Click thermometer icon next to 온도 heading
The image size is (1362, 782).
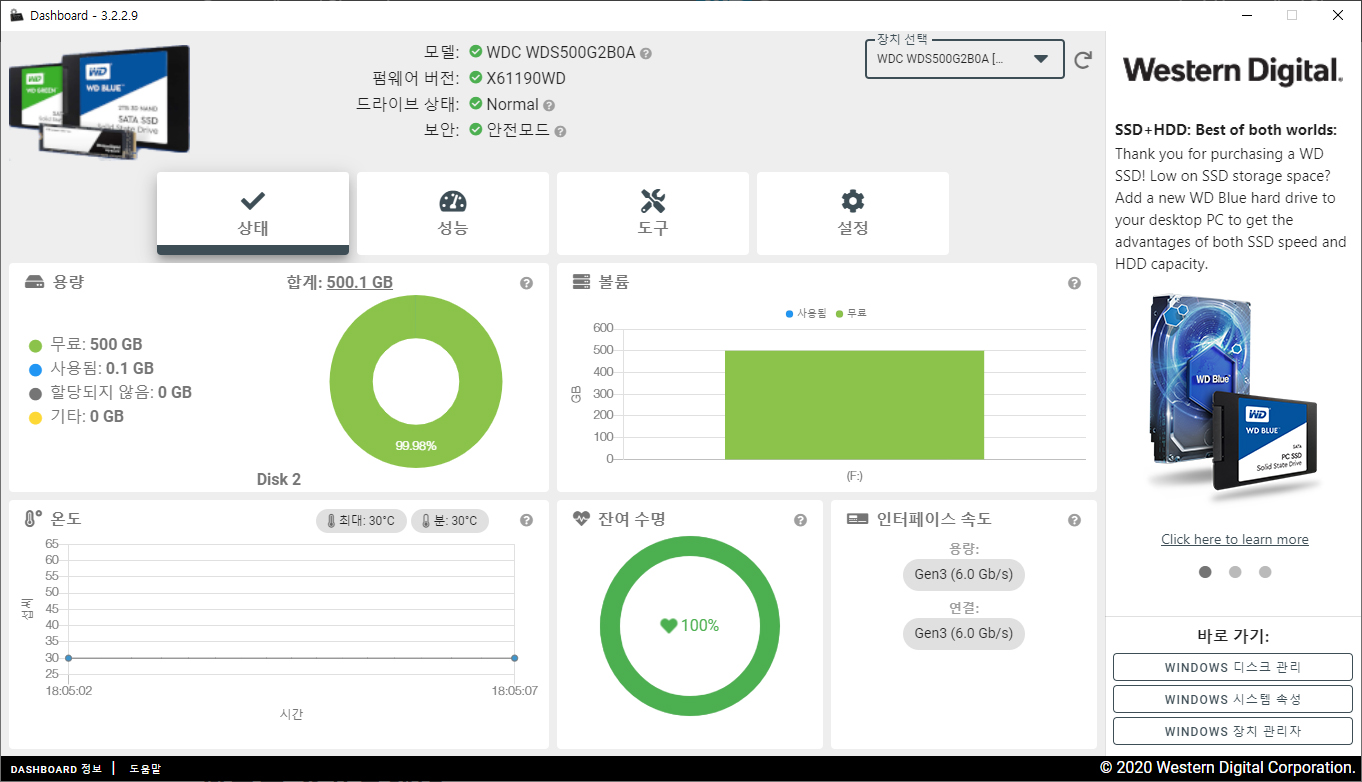33,519
